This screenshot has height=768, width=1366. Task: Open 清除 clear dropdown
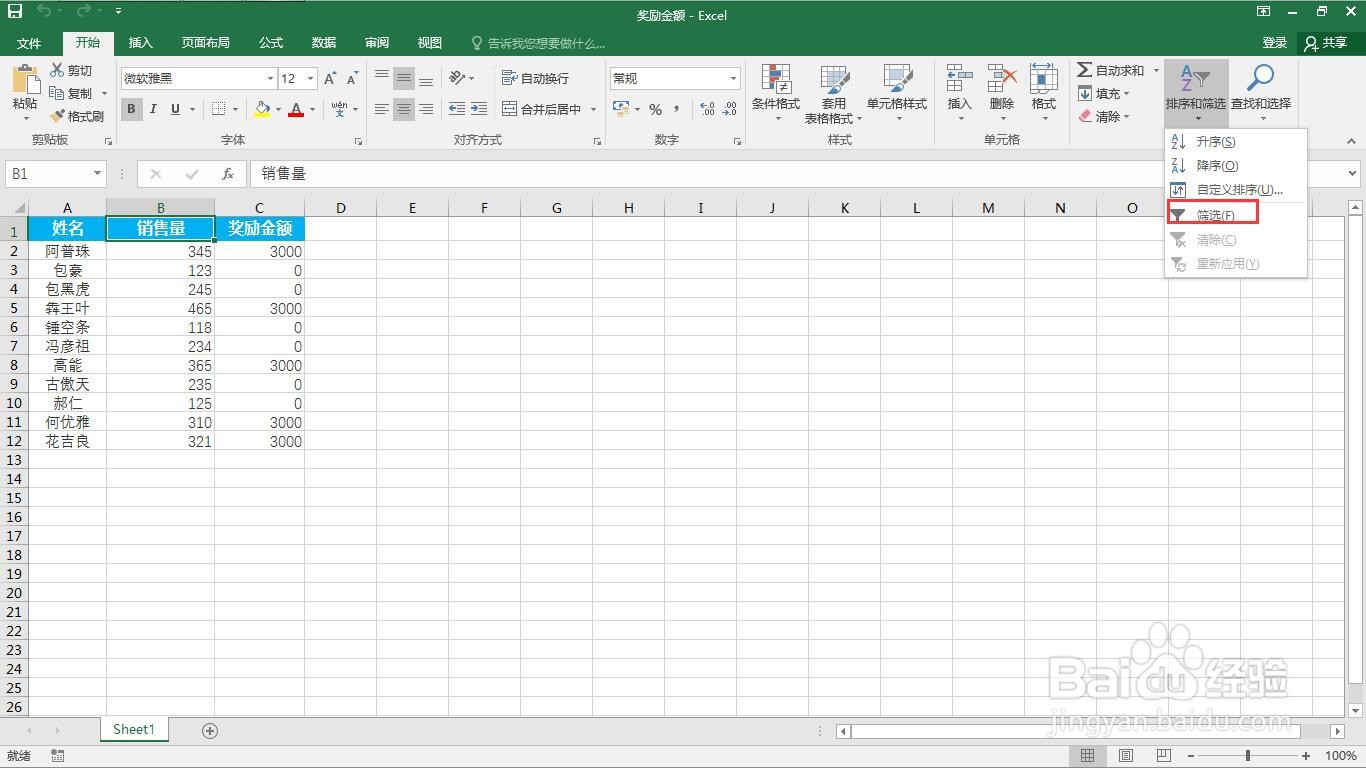[1104, 116]
